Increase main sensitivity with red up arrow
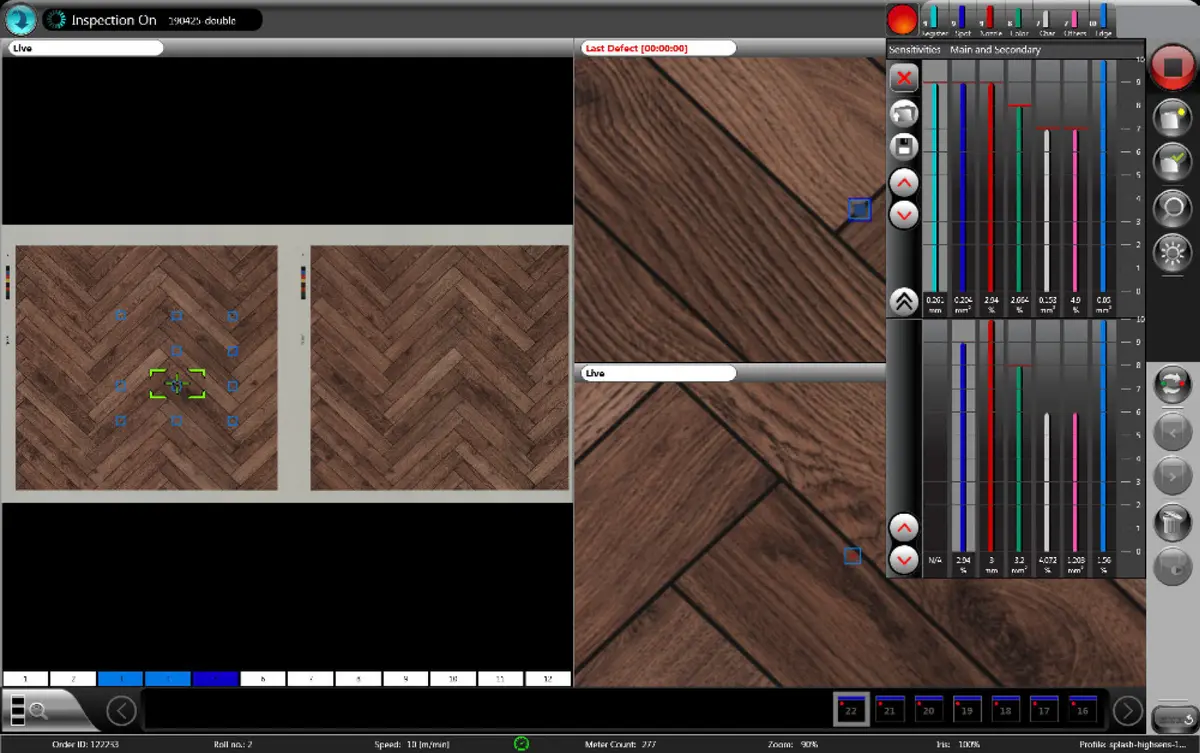This screenshot has height=753, width=1200. tap(903, 183)
